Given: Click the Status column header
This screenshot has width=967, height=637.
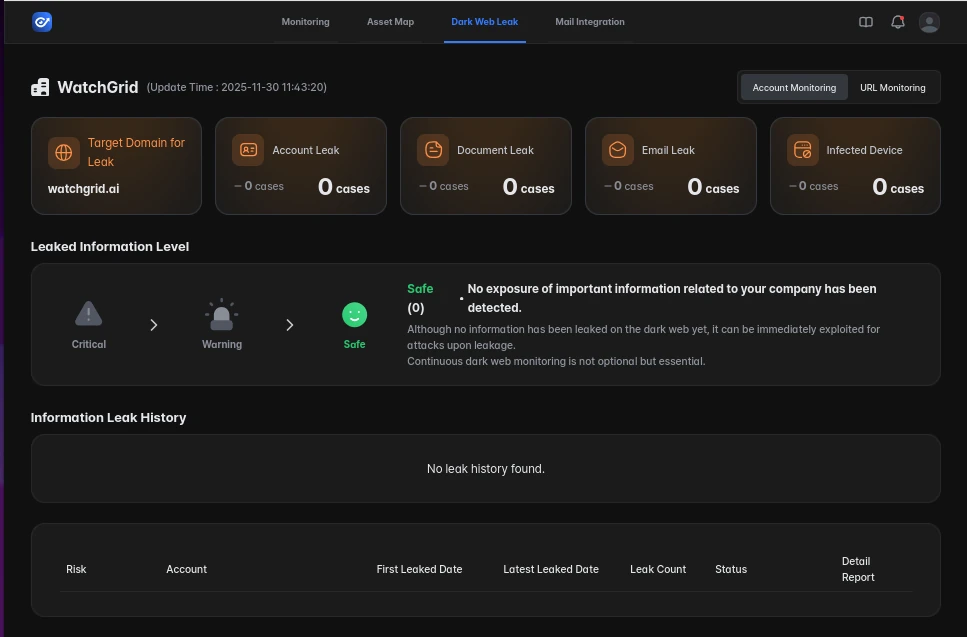Looking at the screenshot, I should click(731, 569).
